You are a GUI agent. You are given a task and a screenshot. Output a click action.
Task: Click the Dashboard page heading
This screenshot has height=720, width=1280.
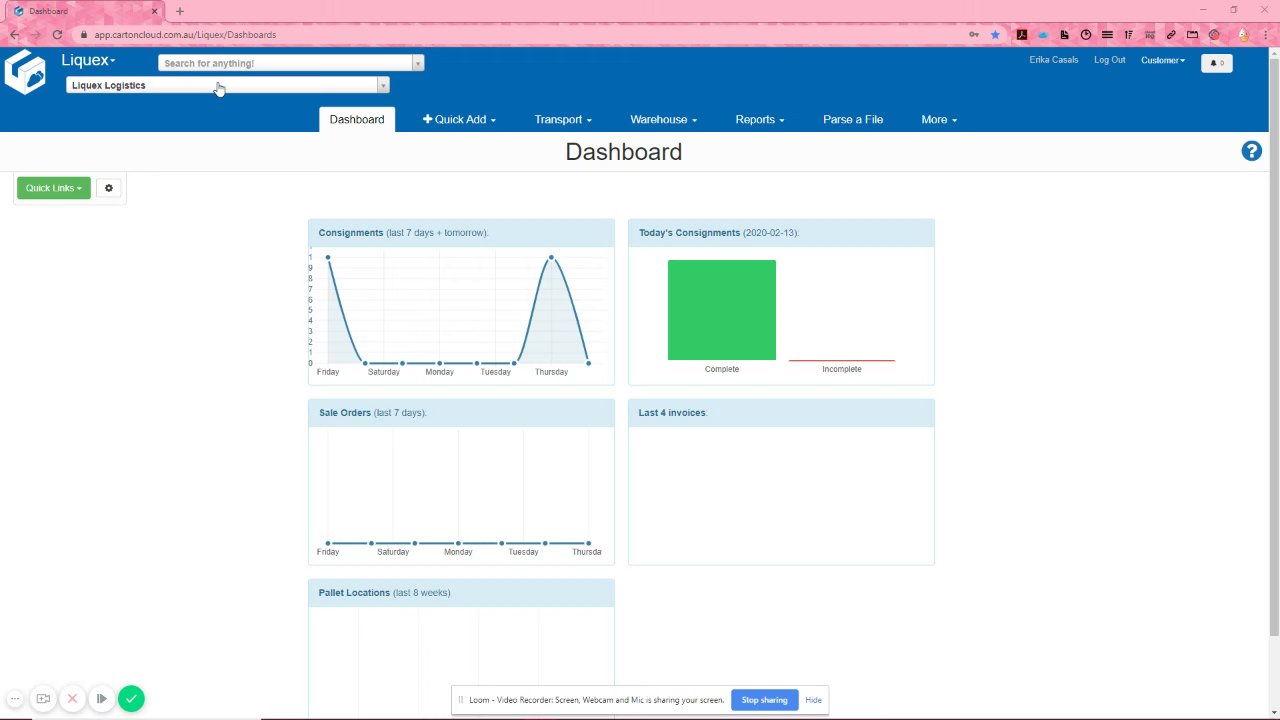click(x=624, y=152)
